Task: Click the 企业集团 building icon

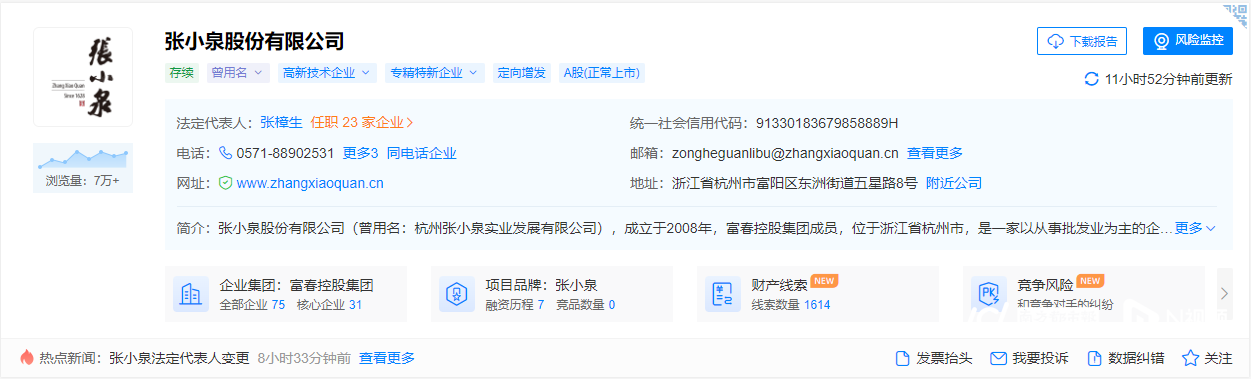Action: (x=191, y=294)
